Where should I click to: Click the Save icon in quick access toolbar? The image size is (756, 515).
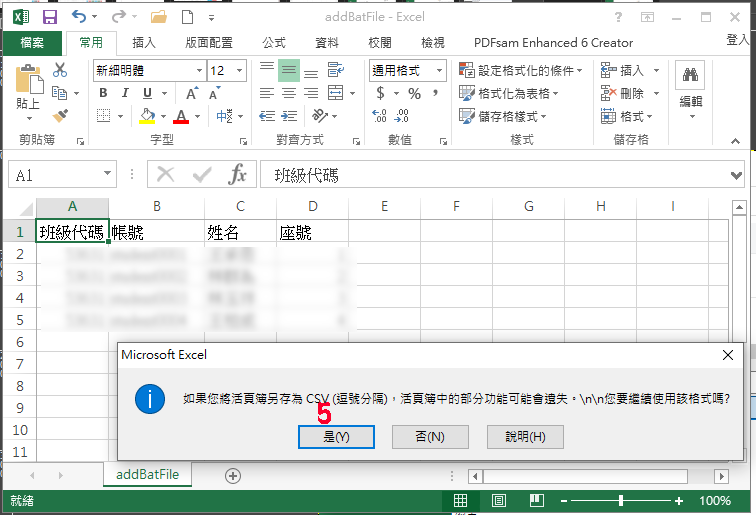[x=50, y=17]
